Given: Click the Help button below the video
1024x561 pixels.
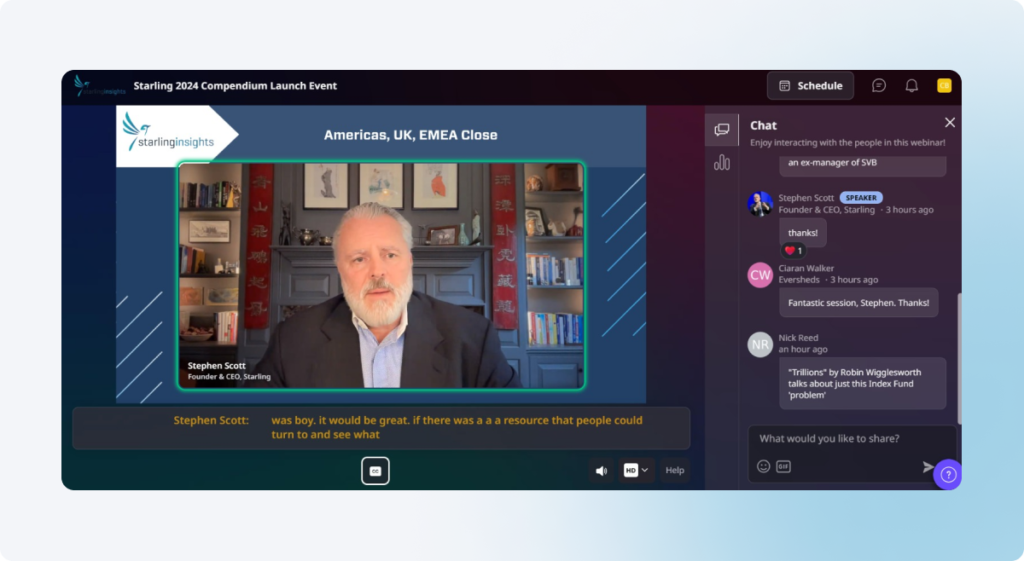Looking at the screenshot, I should coord(675,470).
